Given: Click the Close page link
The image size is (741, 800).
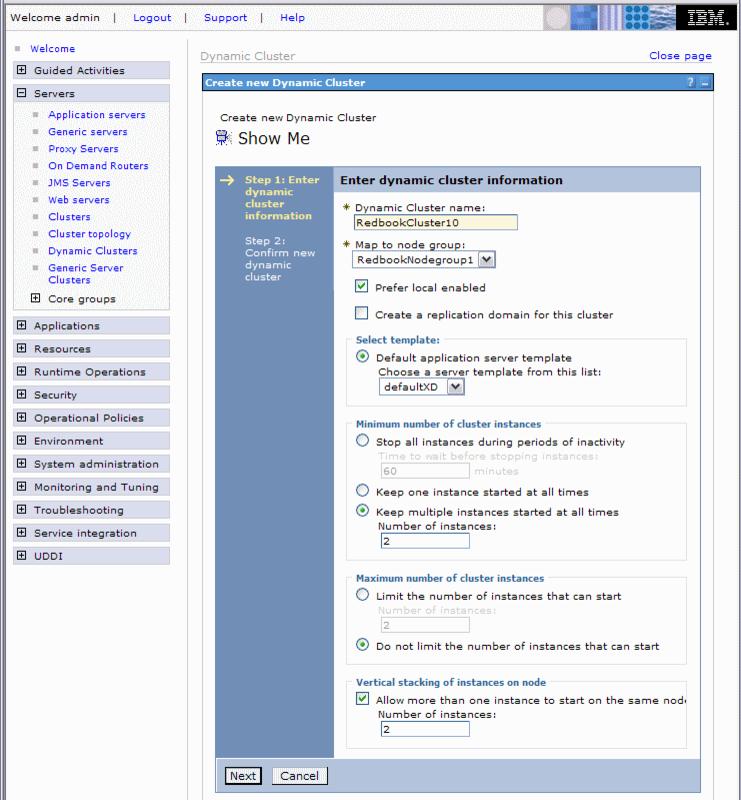Looking at the screenshot, I should (680, 56).
